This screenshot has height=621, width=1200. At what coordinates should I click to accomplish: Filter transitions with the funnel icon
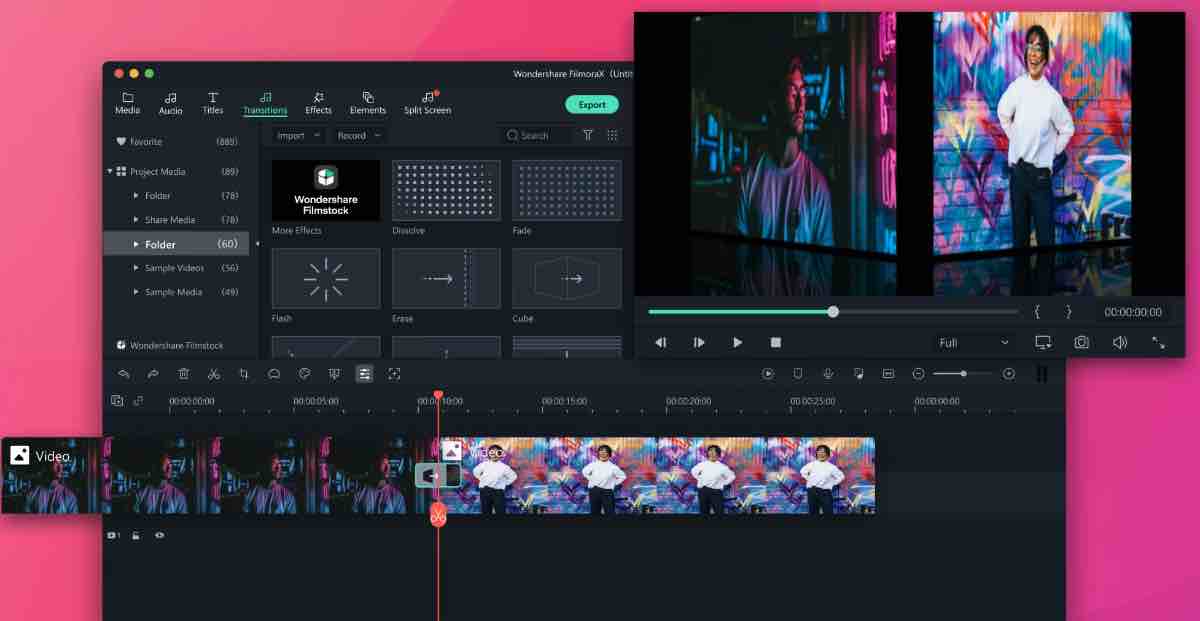(588, 135)
